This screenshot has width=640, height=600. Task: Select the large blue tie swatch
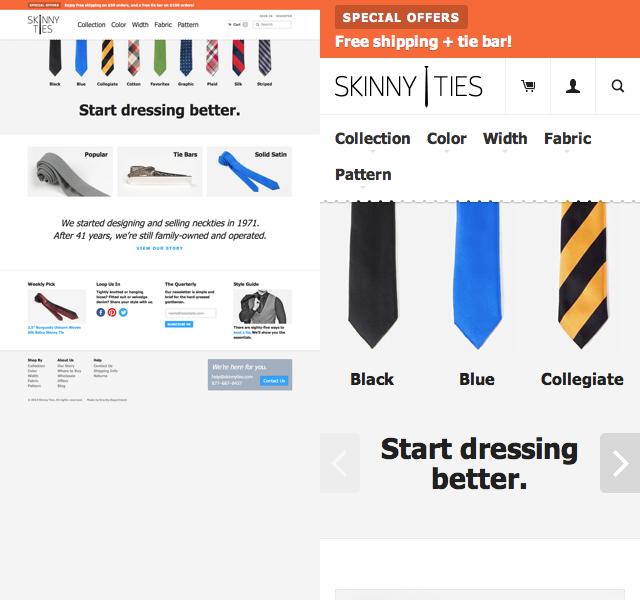coord(477,275)
